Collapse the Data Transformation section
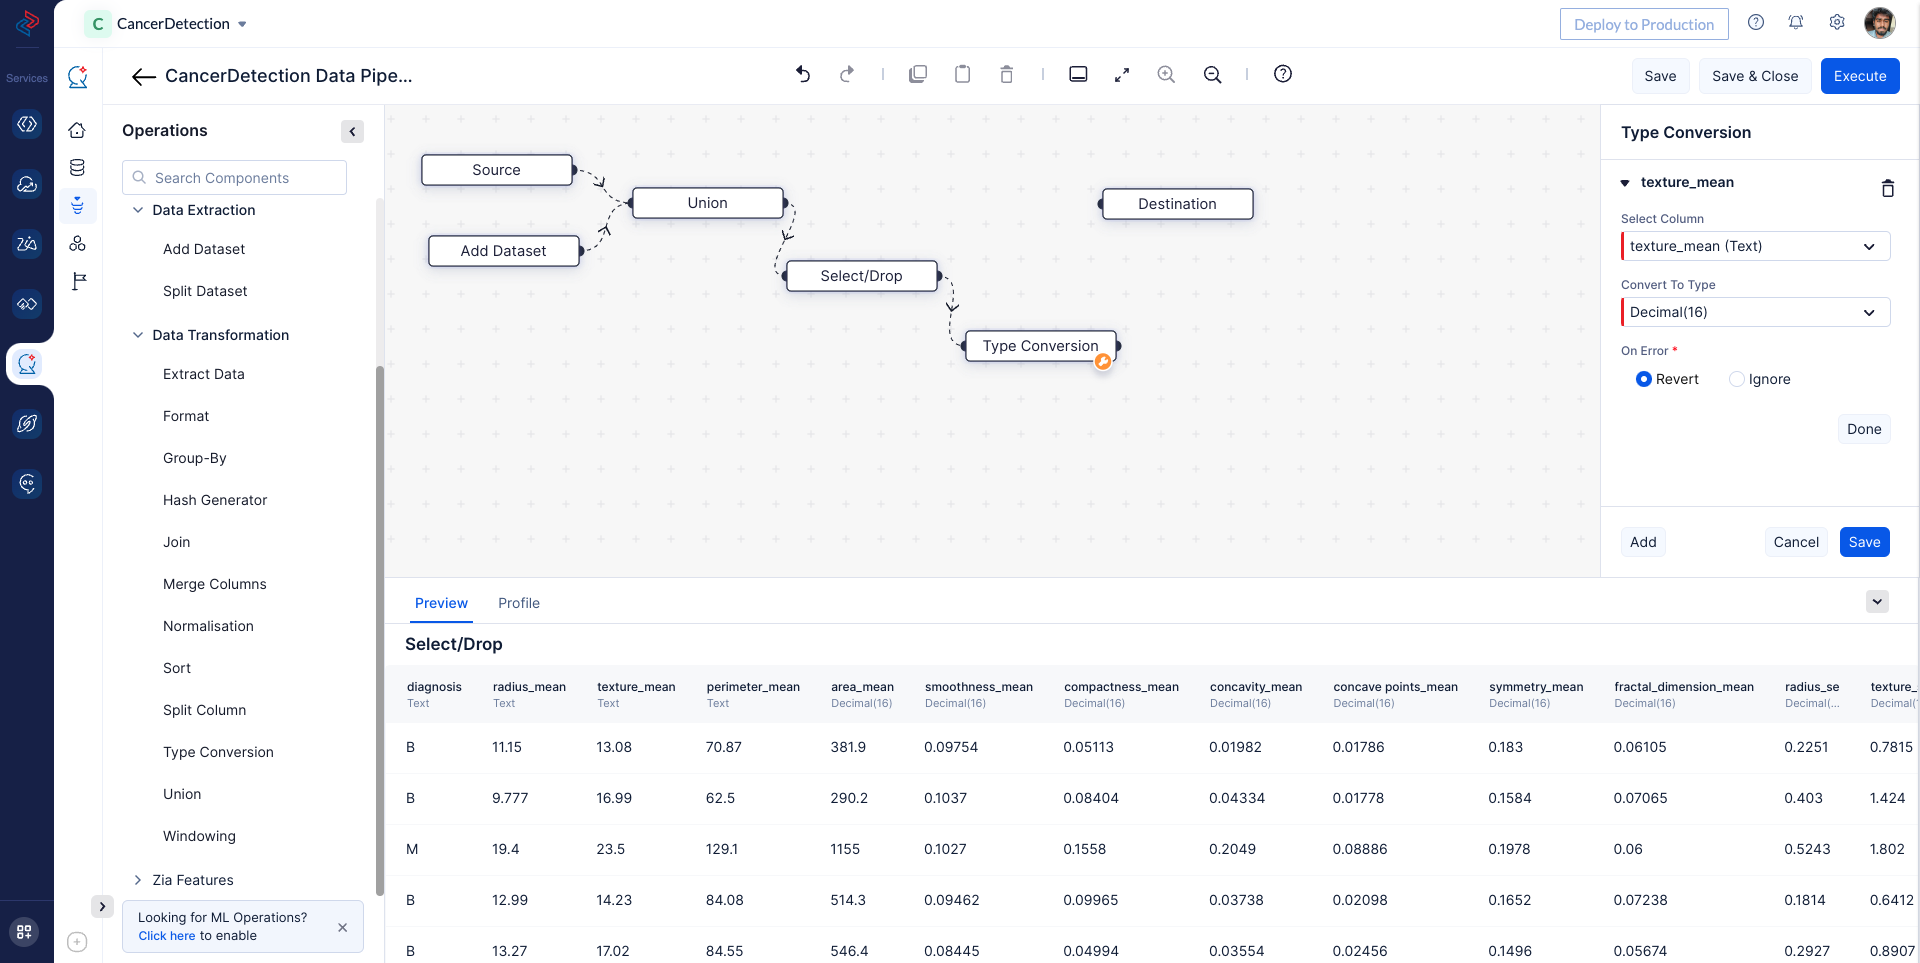Image resolution: width=1920 pixels, height=963 pixels. click(x=138, y=335)
